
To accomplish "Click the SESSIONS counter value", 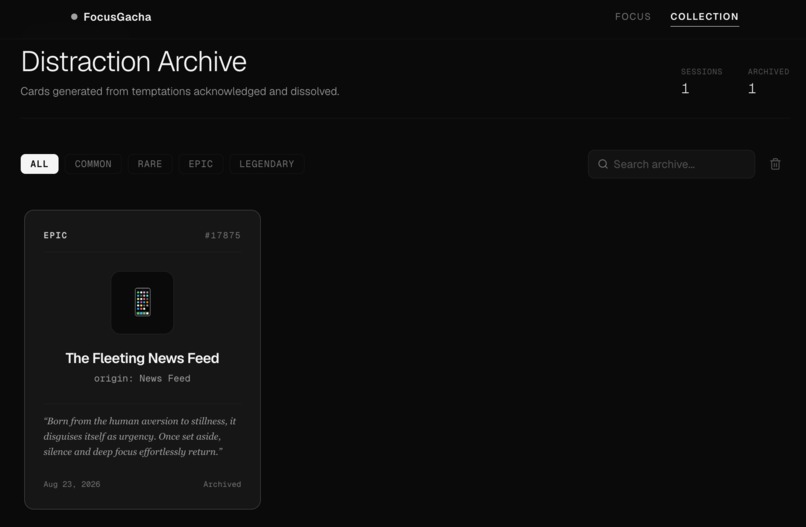I will point(685,89).
